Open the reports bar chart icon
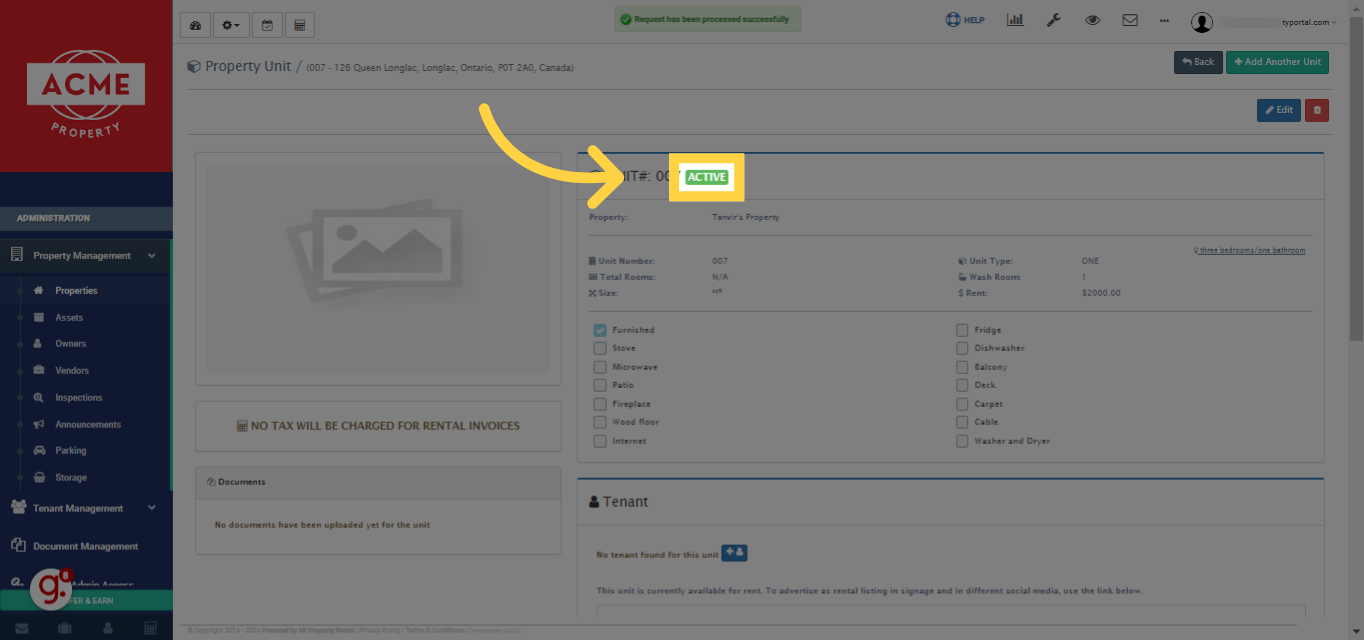The width and height of the screenshot is (1364, 640). [1014, 19]
